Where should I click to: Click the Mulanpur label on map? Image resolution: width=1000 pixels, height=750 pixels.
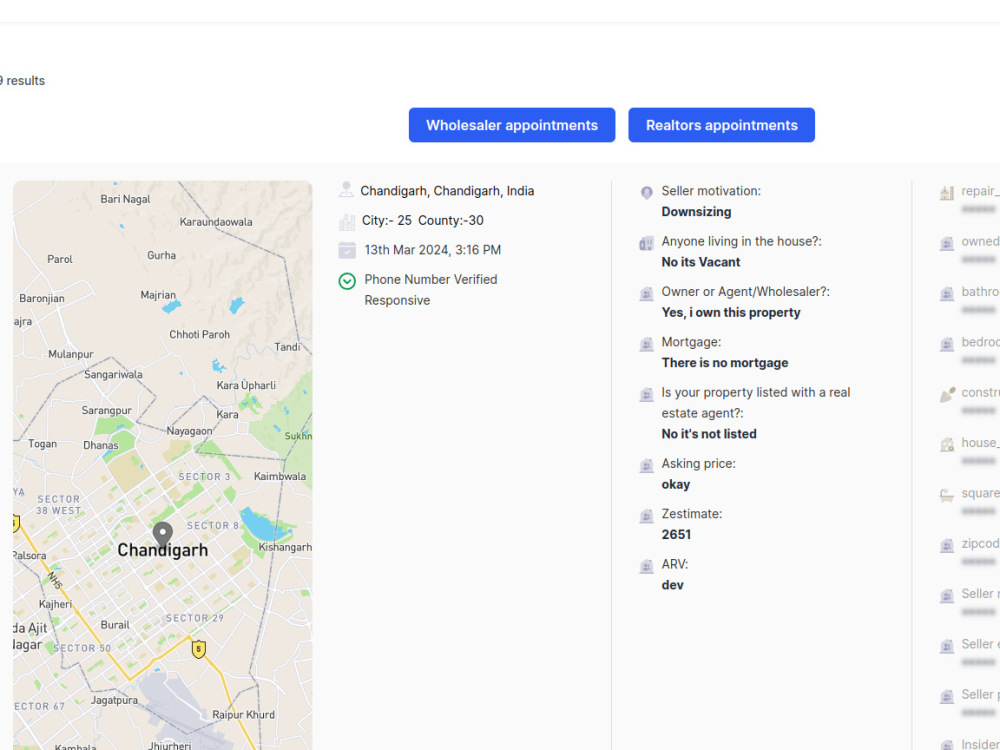[x=71, y=354]
